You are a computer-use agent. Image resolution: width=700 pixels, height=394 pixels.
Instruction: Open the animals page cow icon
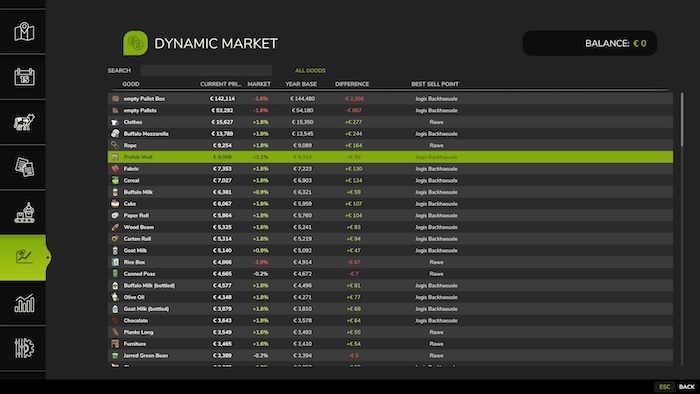click(24, 122)
